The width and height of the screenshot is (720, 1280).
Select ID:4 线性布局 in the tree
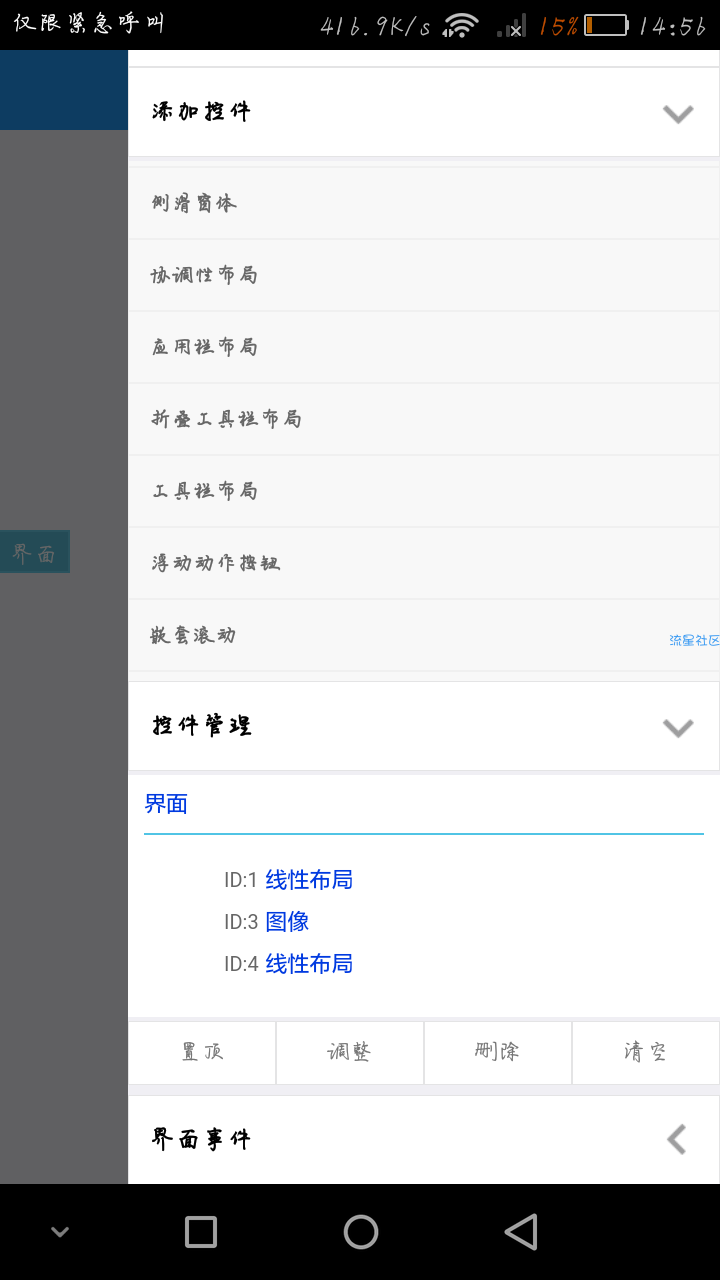point(288,964)
